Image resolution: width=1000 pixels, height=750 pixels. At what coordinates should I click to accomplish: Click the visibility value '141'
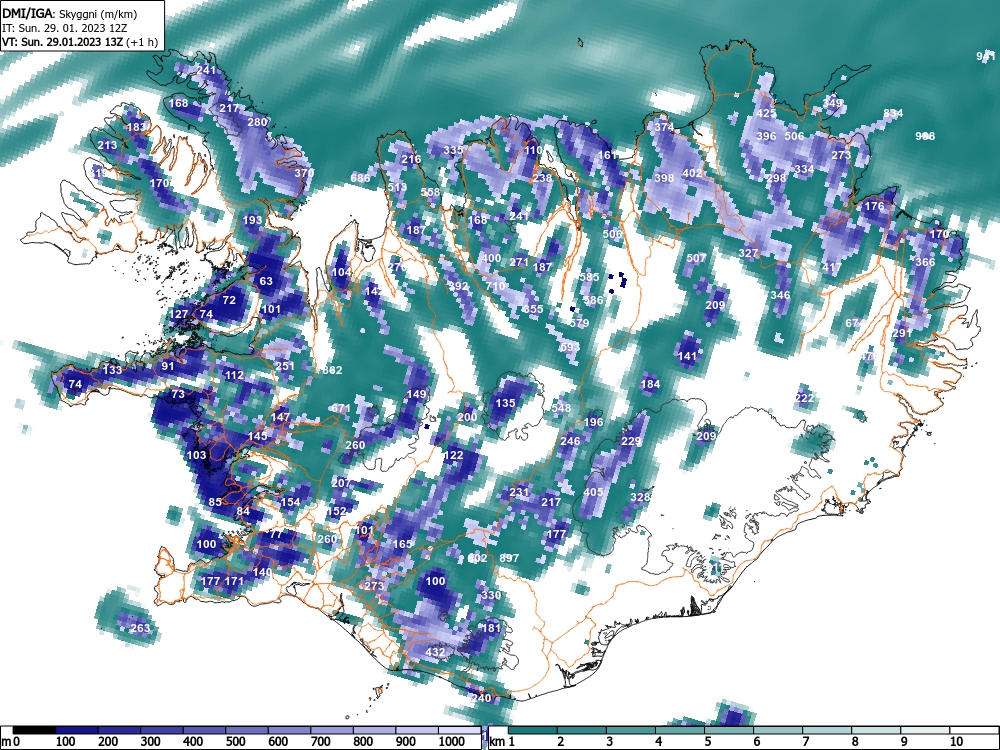coord(688,357)
